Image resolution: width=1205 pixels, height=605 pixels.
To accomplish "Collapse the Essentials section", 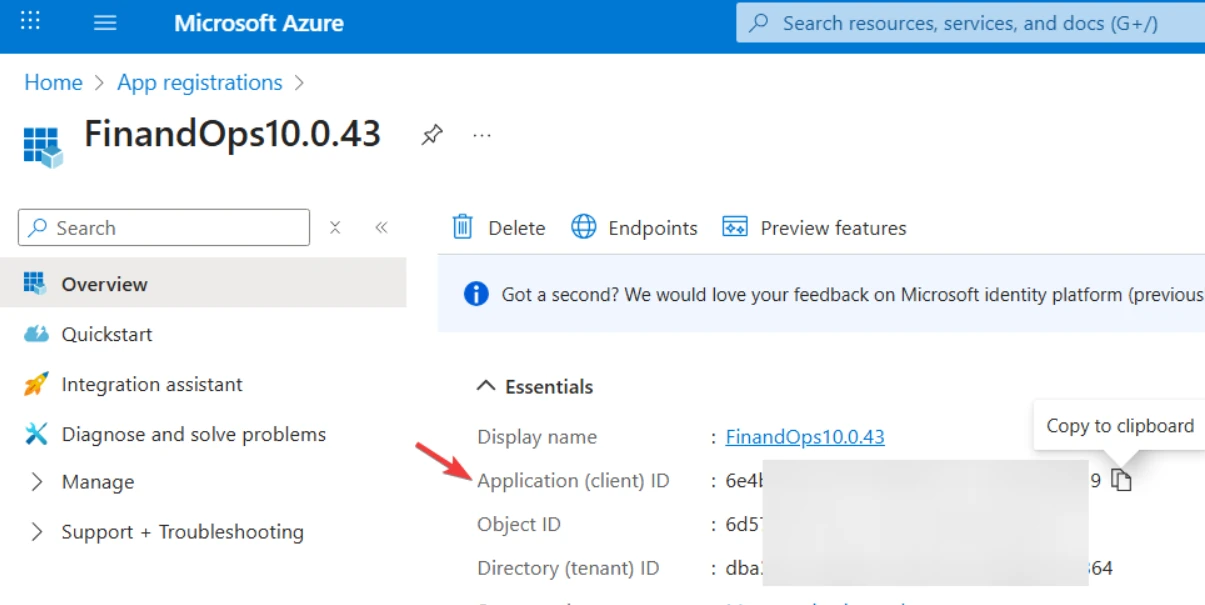I will click(x=535, y=387).
